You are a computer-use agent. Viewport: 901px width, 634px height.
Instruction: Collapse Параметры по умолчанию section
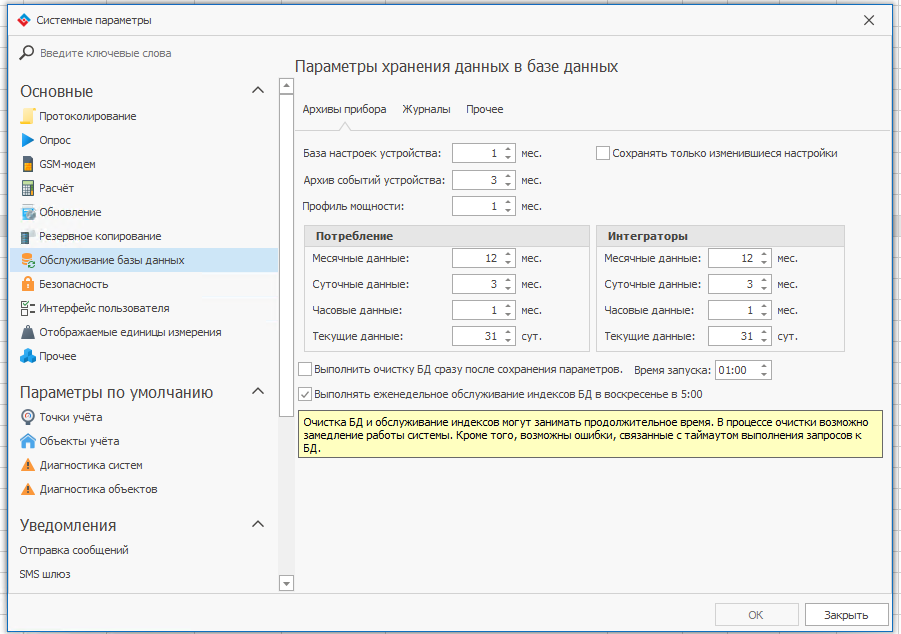[x=258, y=392]
